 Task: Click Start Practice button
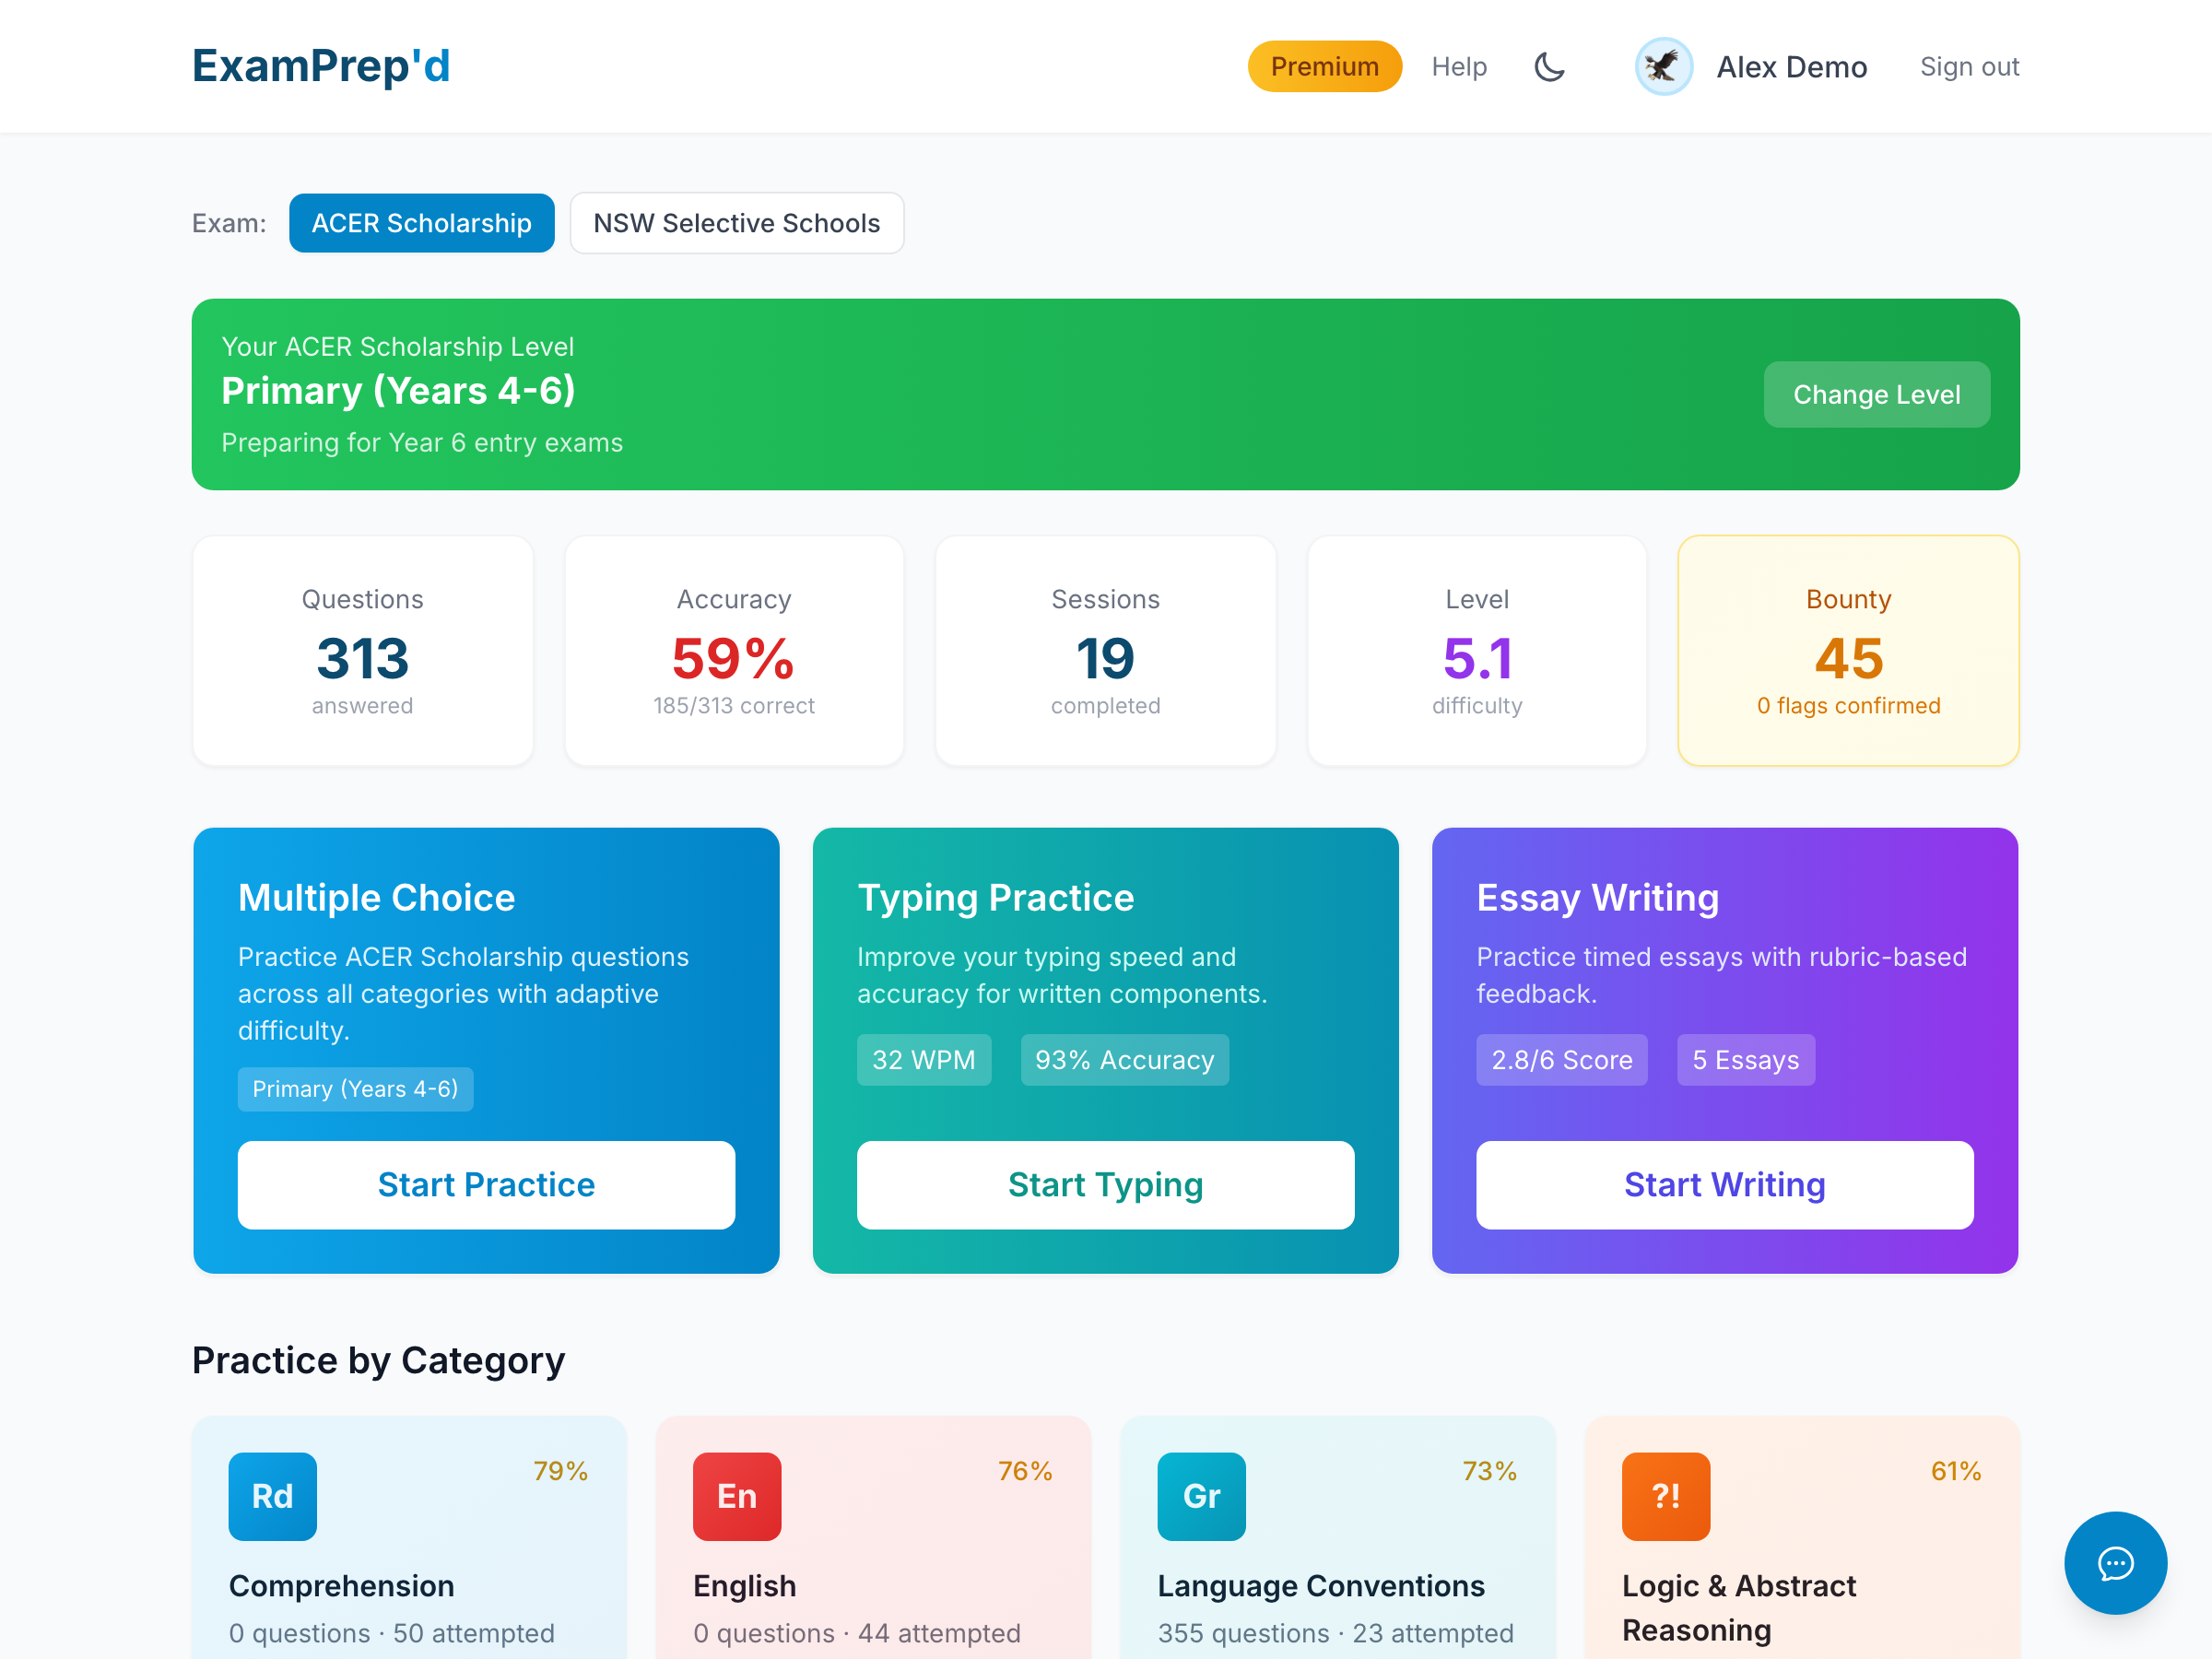click(x=486, y=1184)
